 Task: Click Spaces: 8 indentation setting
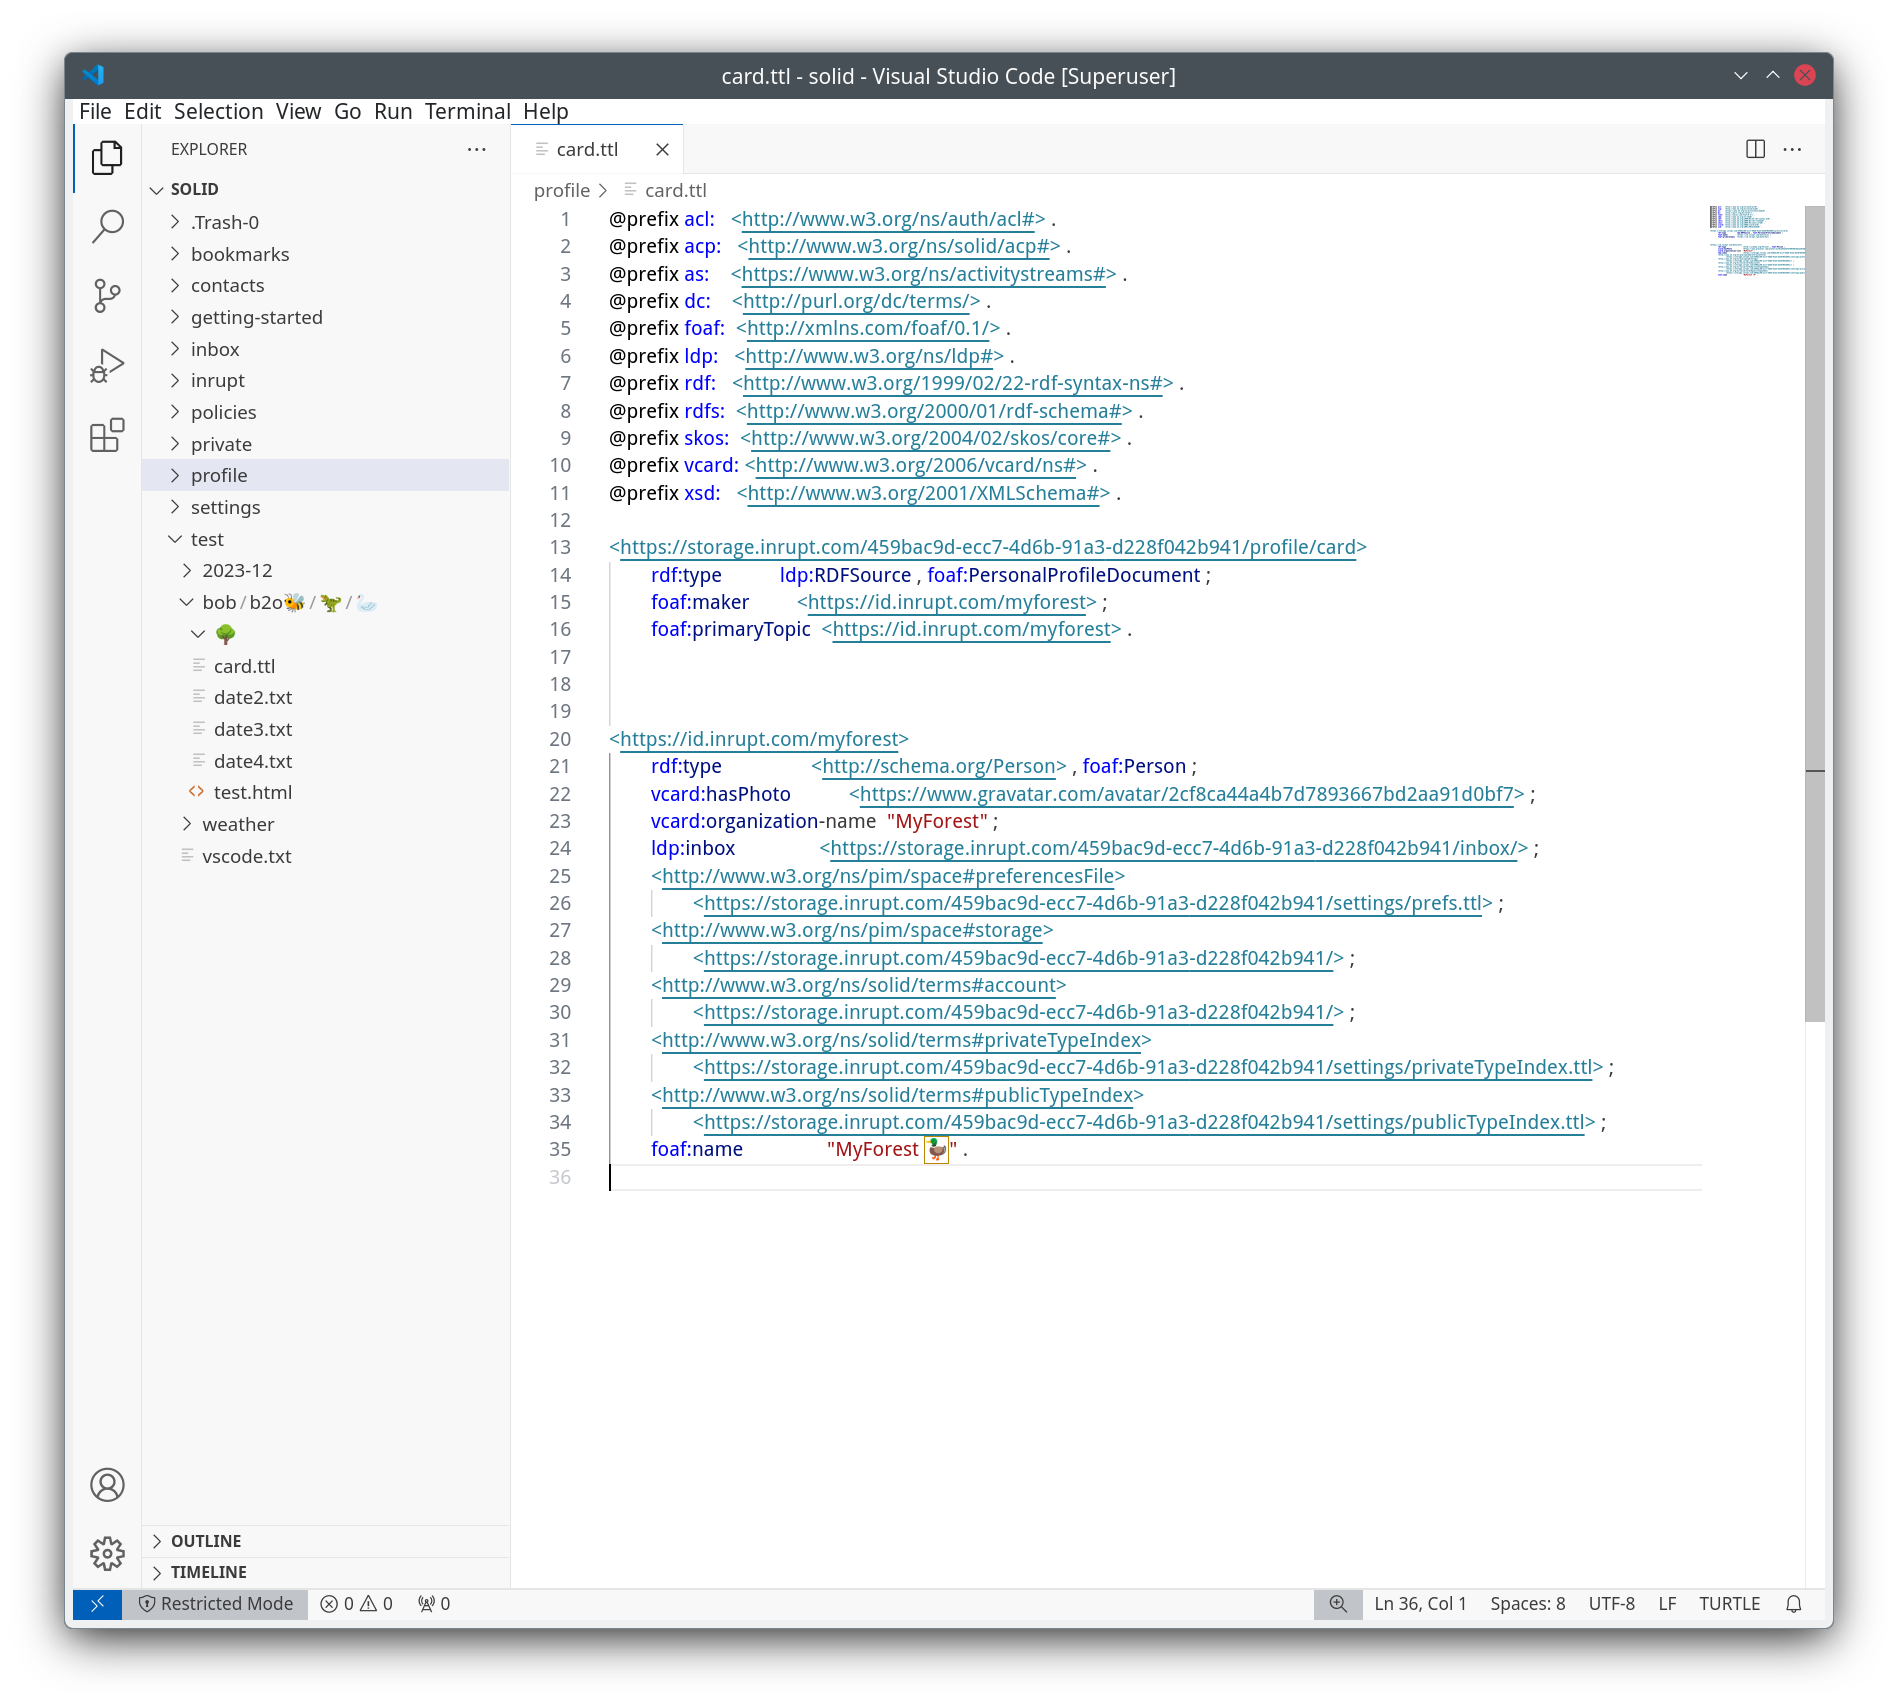click(1528, 1604)
